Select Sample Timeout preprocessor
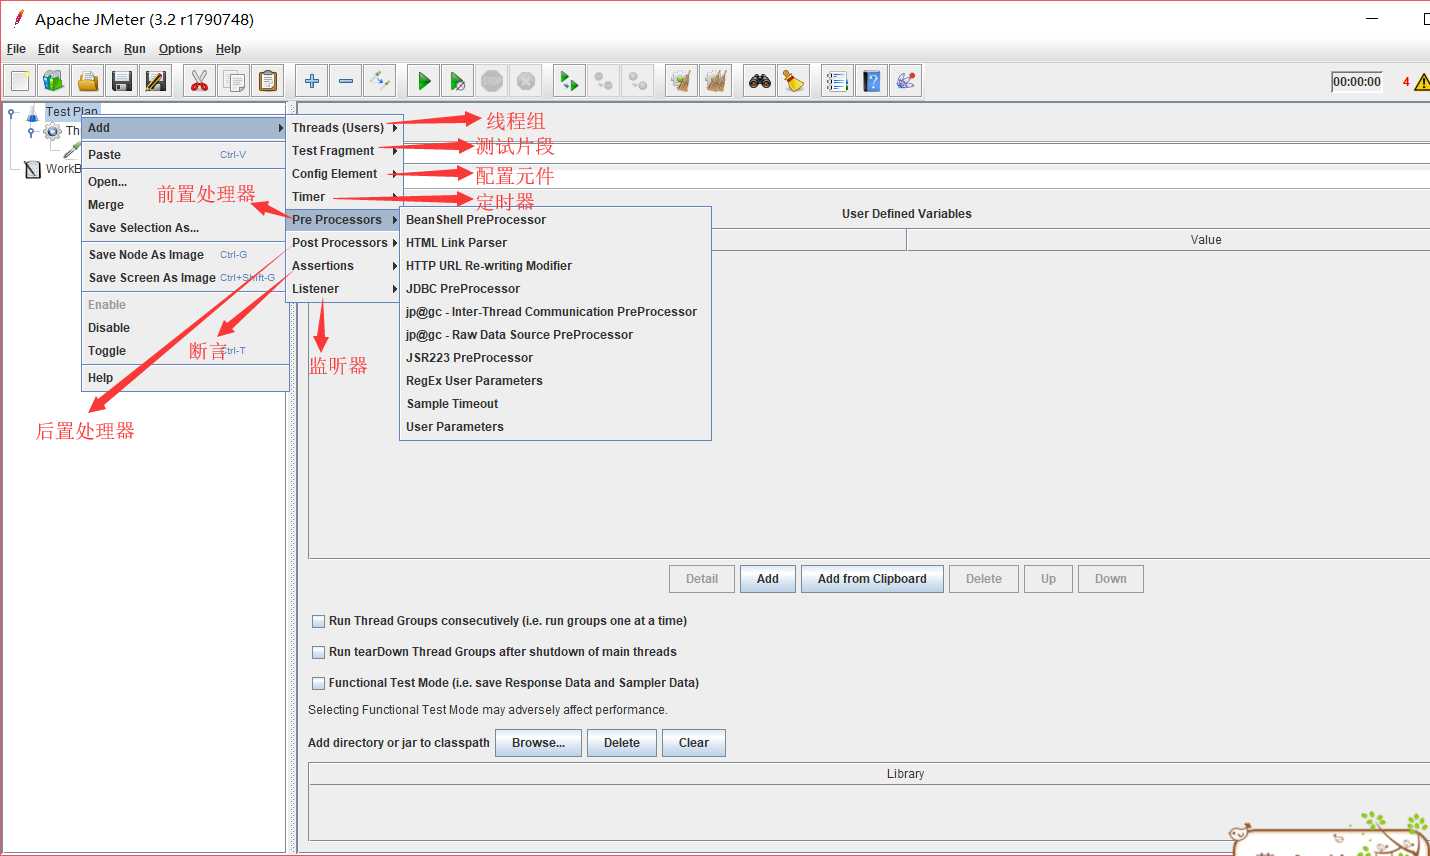The width and height of the screenshot is (1430, 856). tap(555, 404)
